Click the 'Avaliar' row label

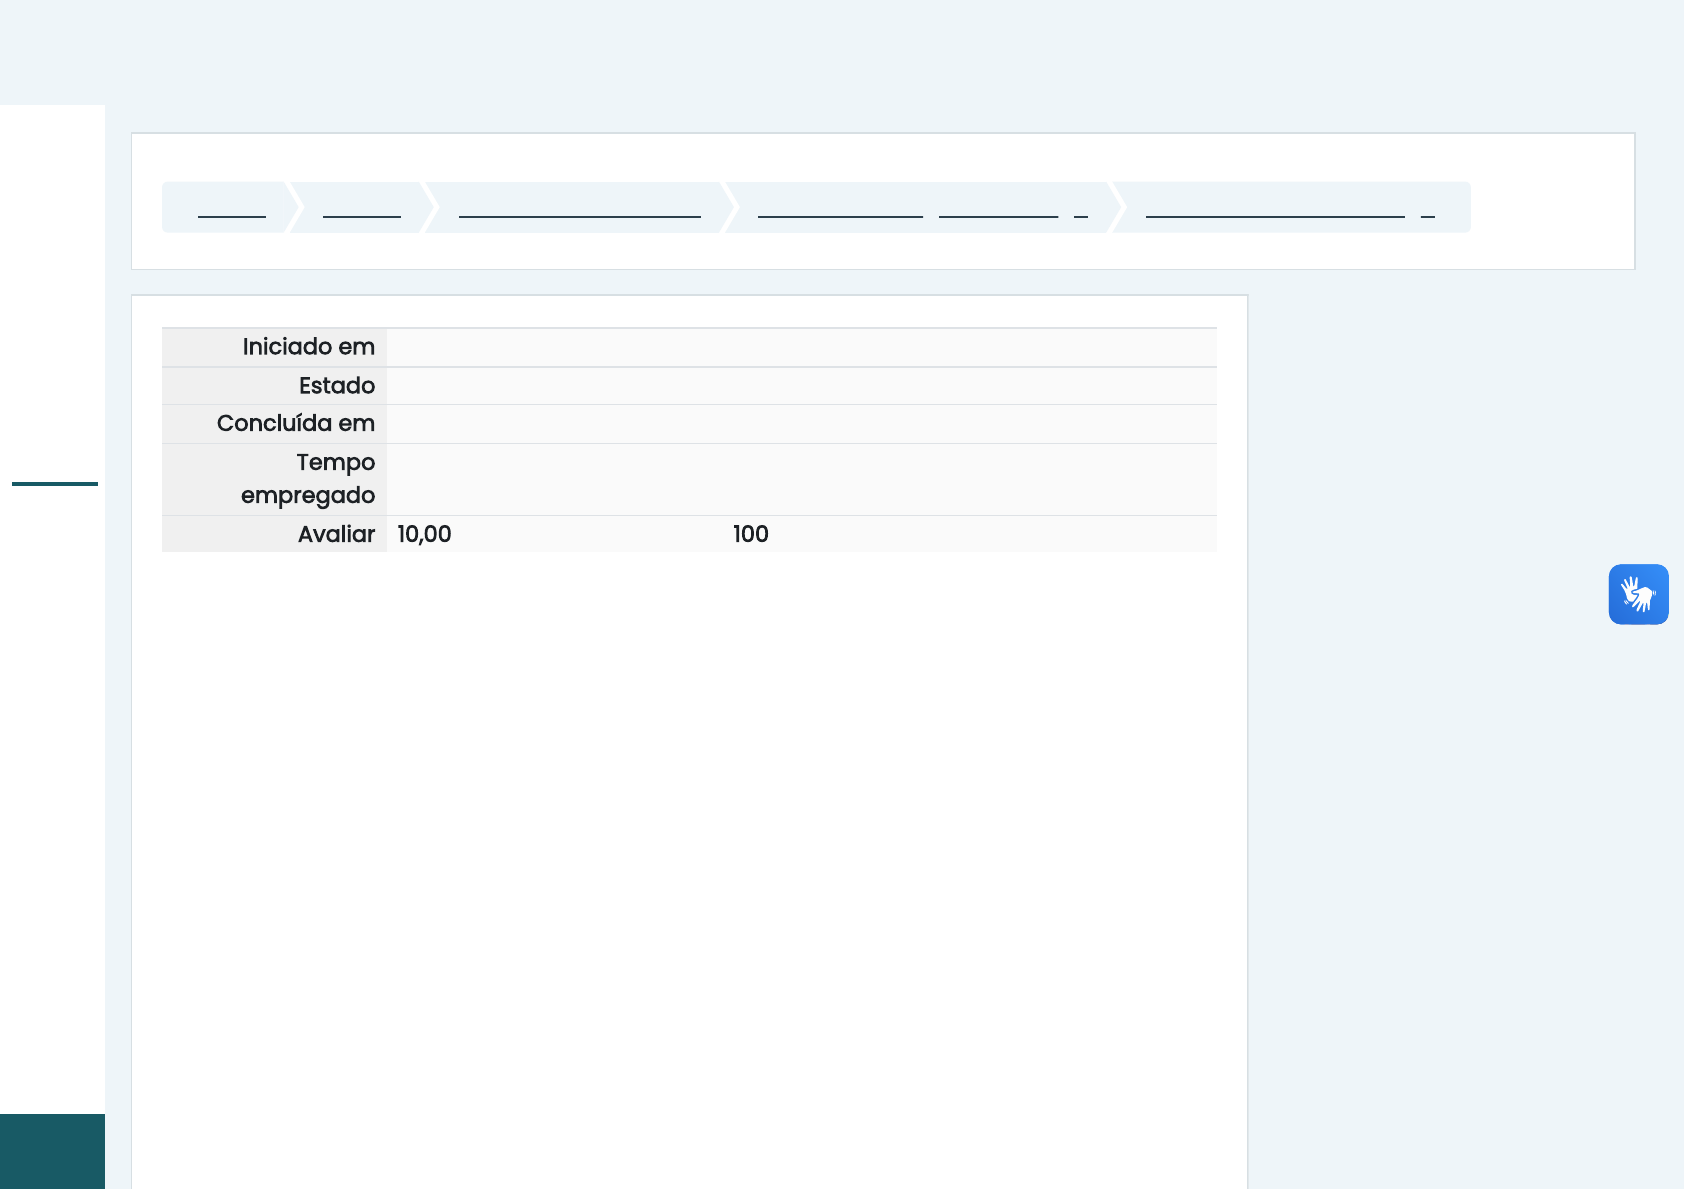(x=336, y=534)
